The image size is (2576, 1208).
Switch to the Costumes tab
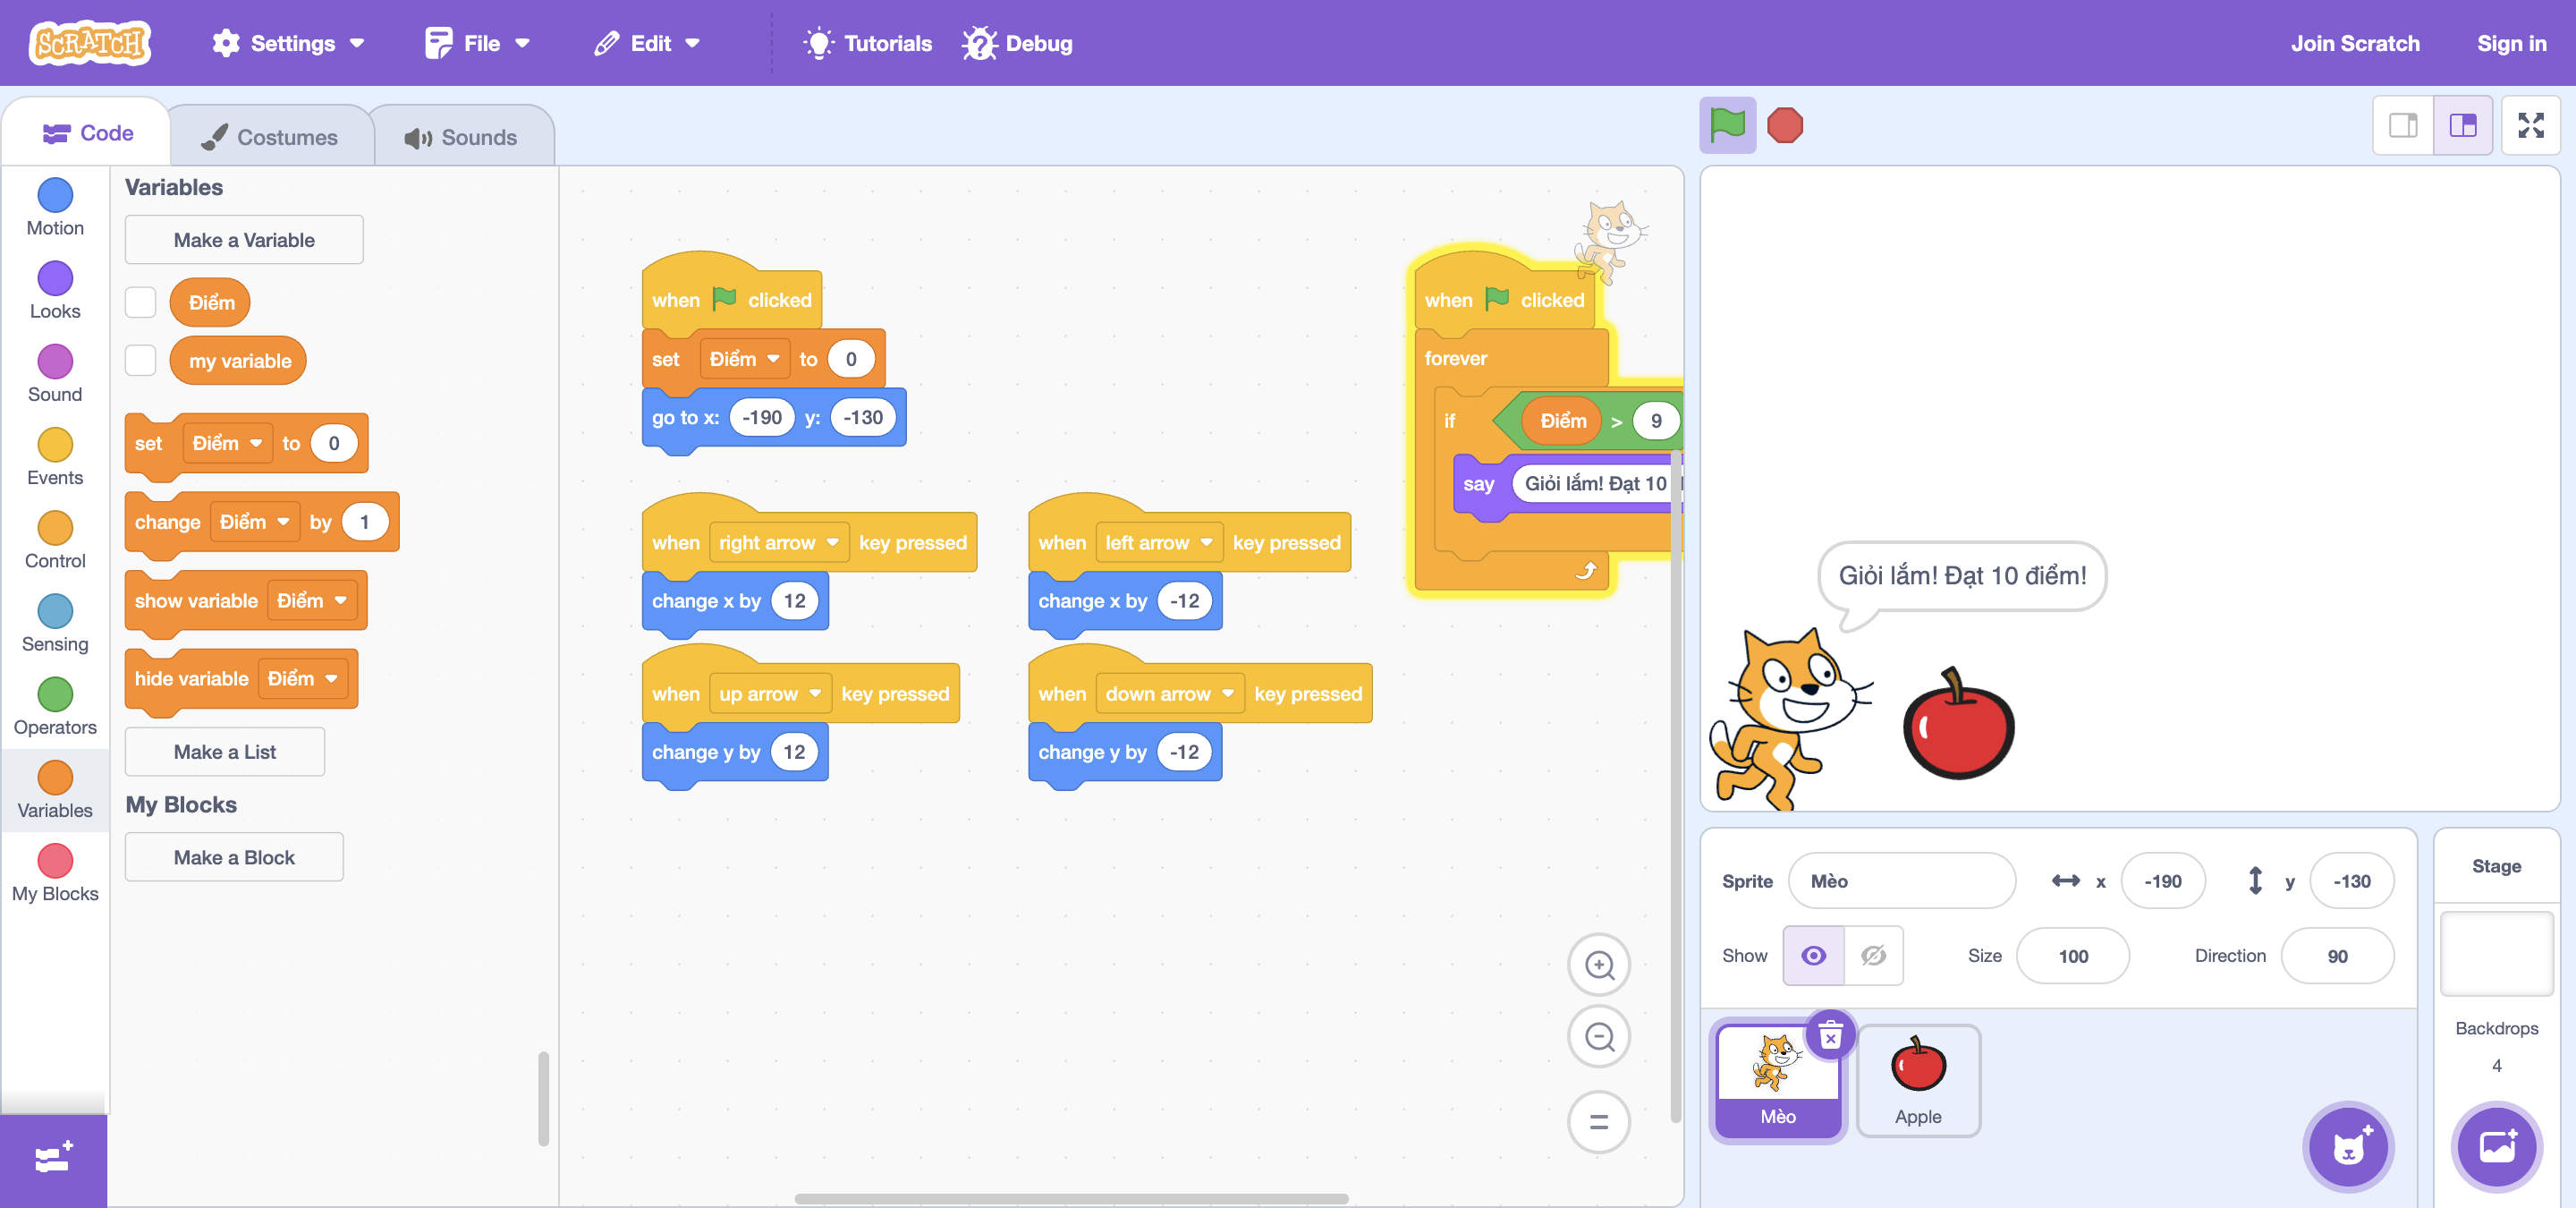click(x=270, y=137)
